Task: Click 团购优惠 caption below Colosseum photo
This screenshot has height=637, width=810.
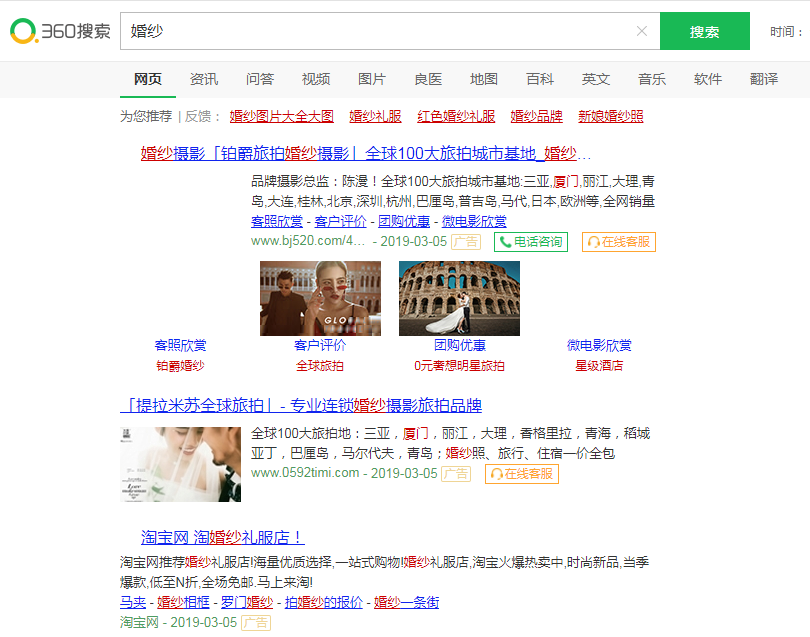Action: 459,345
